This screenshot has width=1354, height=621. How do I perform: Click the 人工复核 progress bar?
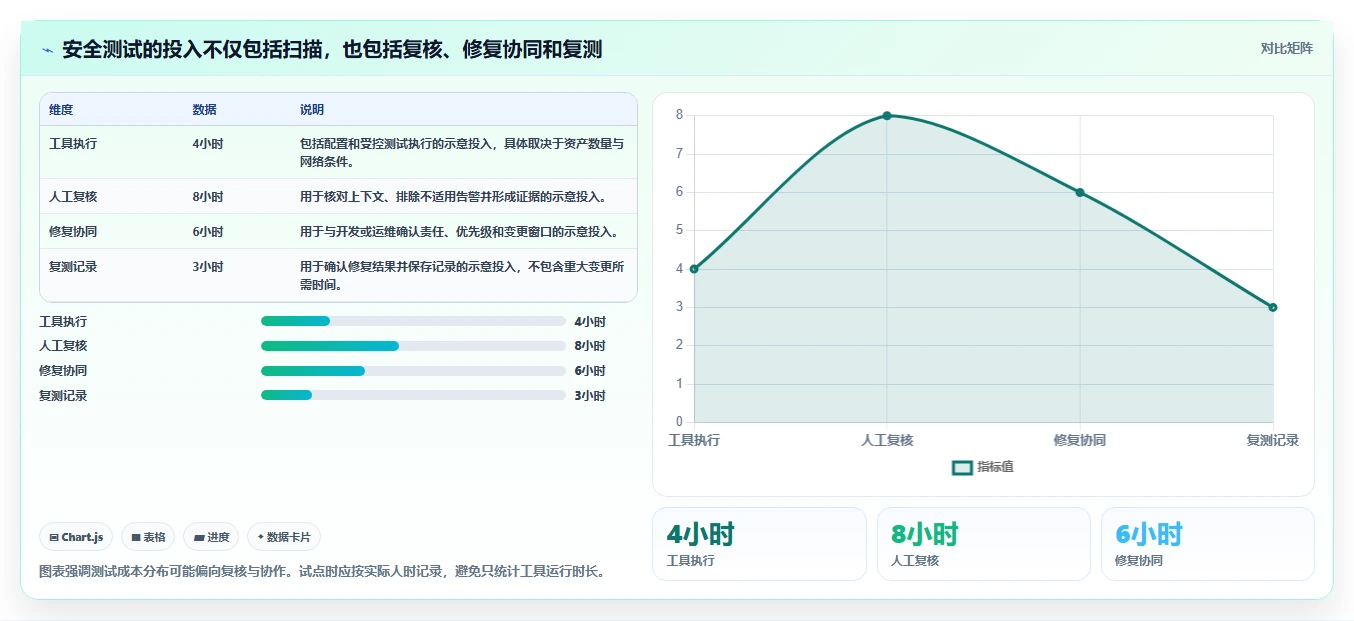(x=413, y=346)
